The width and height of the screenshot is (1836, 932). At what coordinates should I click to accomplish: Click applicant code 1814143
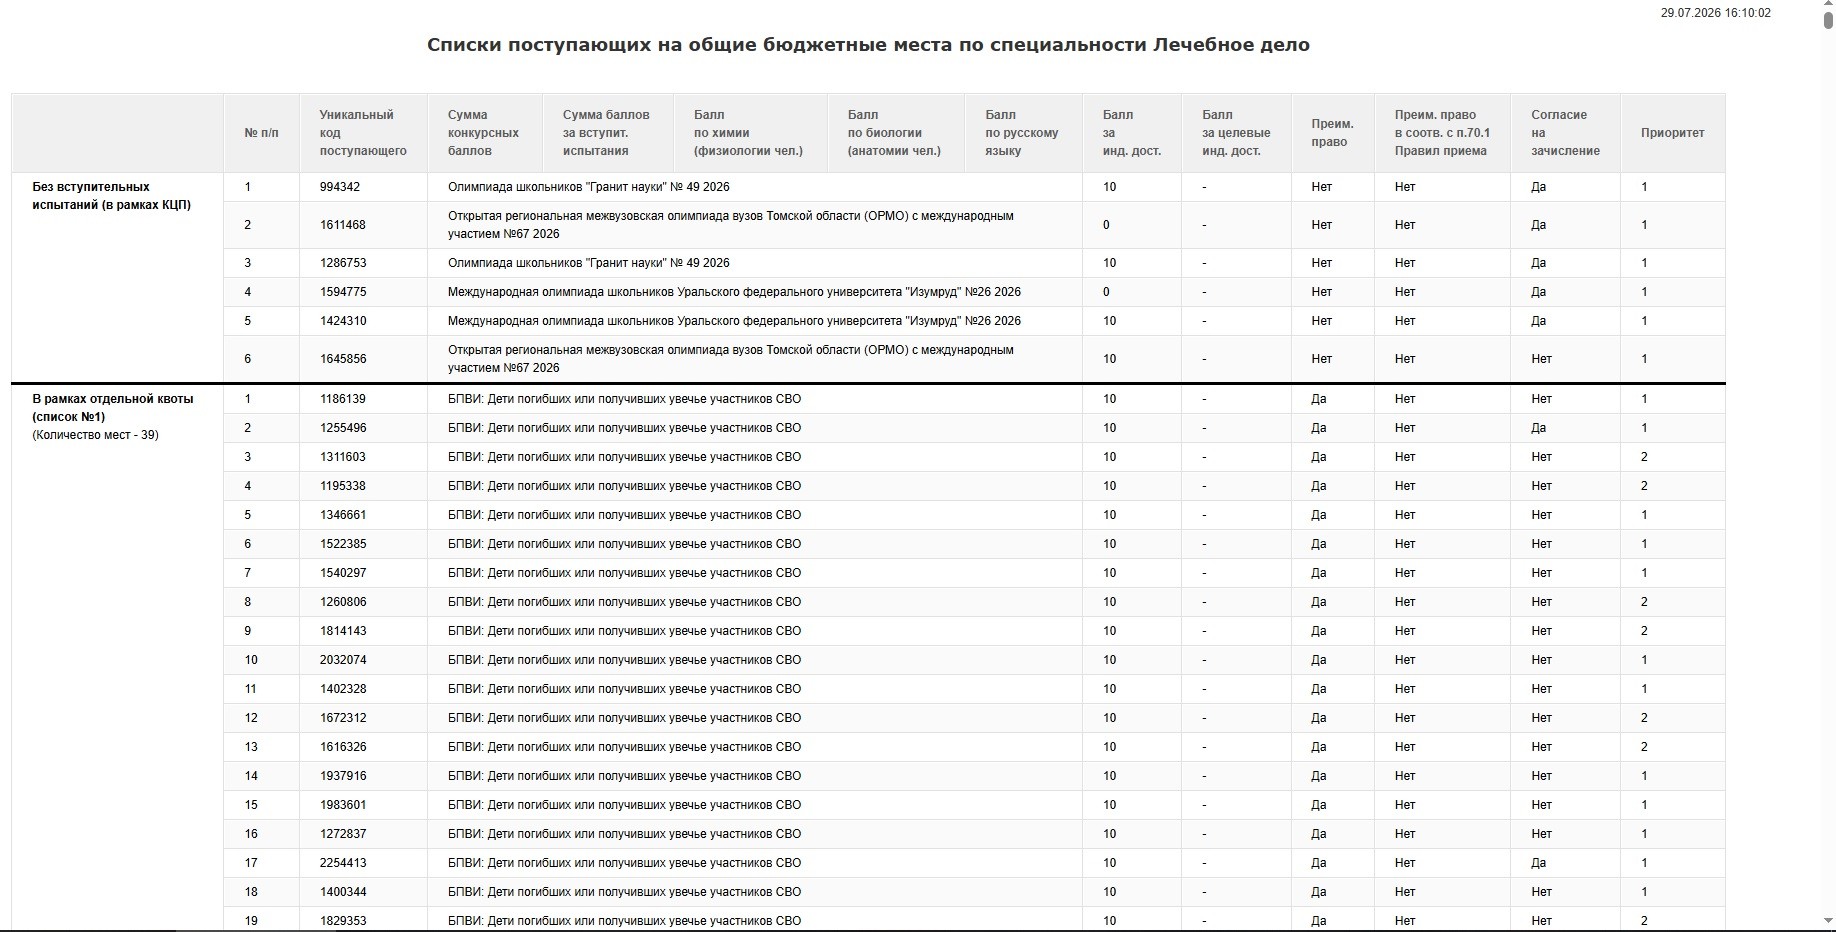343,631
